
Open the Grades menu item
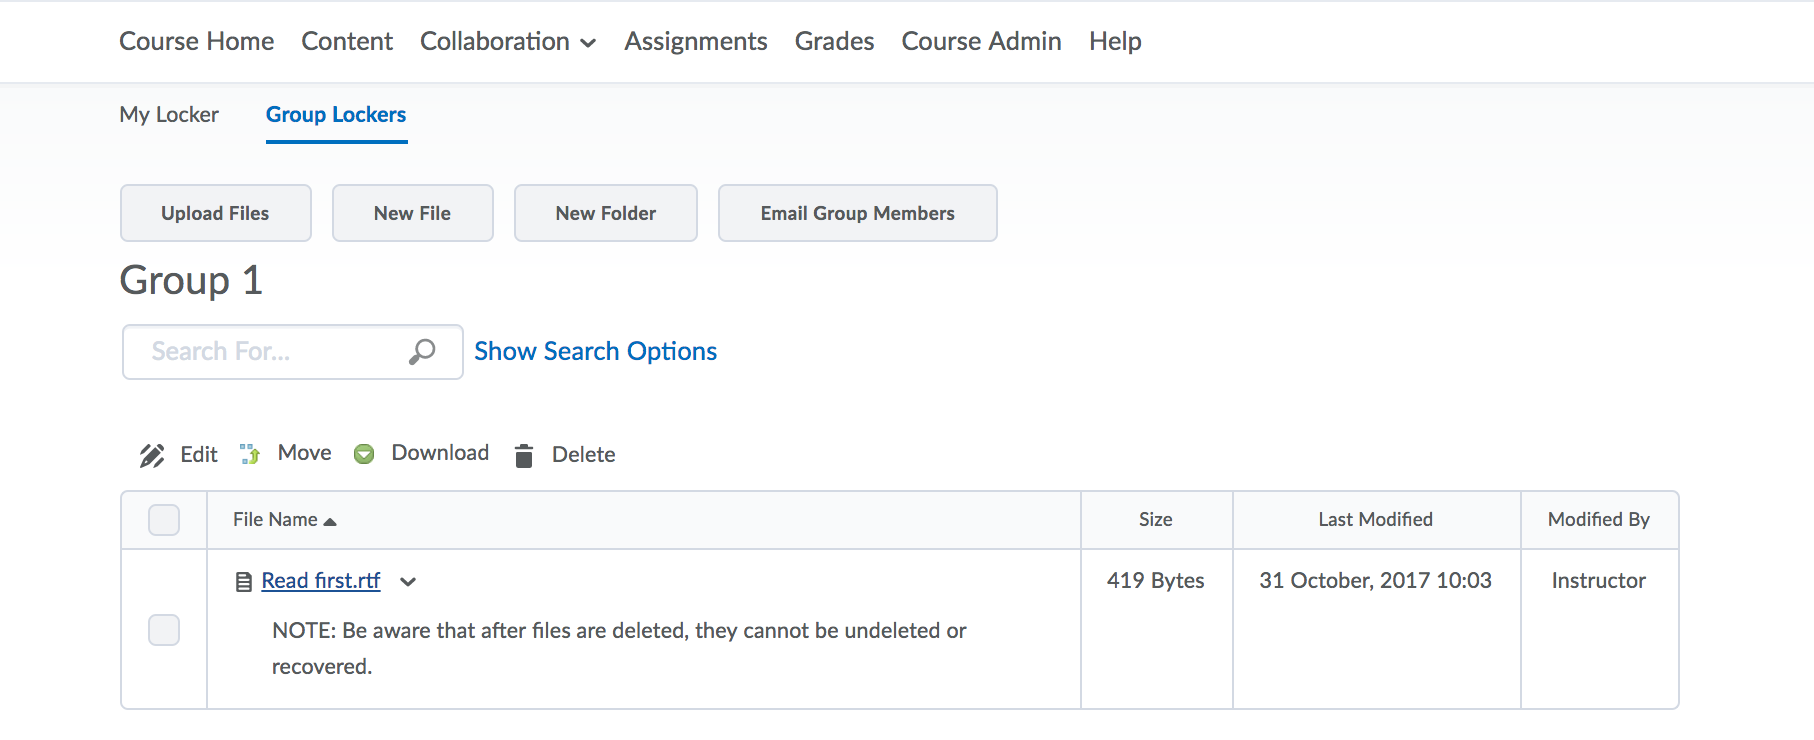coord(834,42)
